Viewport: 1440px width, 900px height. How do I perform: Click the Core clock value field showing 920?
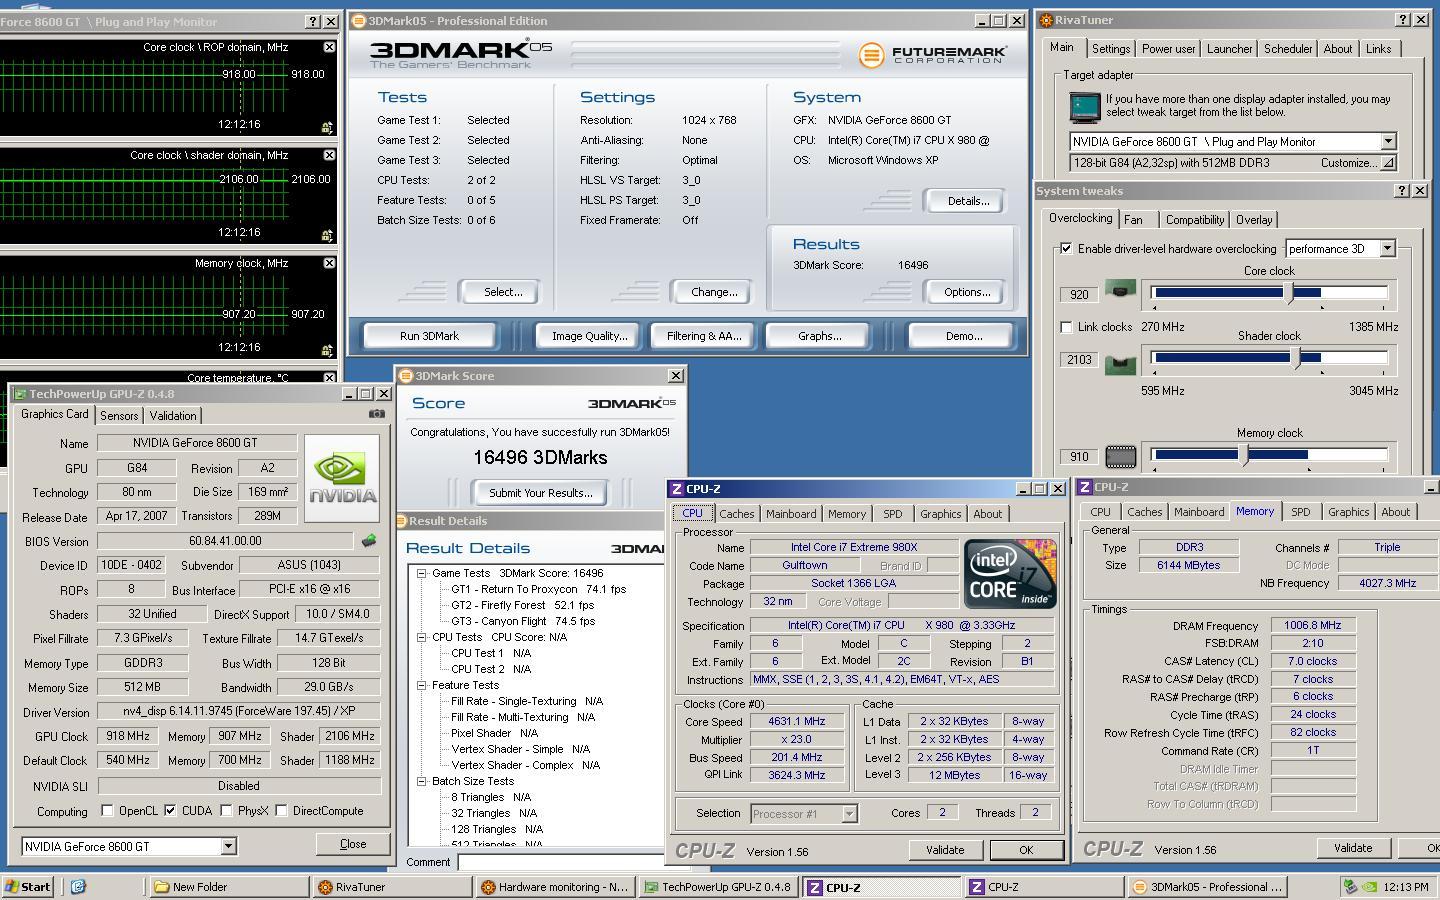(1079, 295)
